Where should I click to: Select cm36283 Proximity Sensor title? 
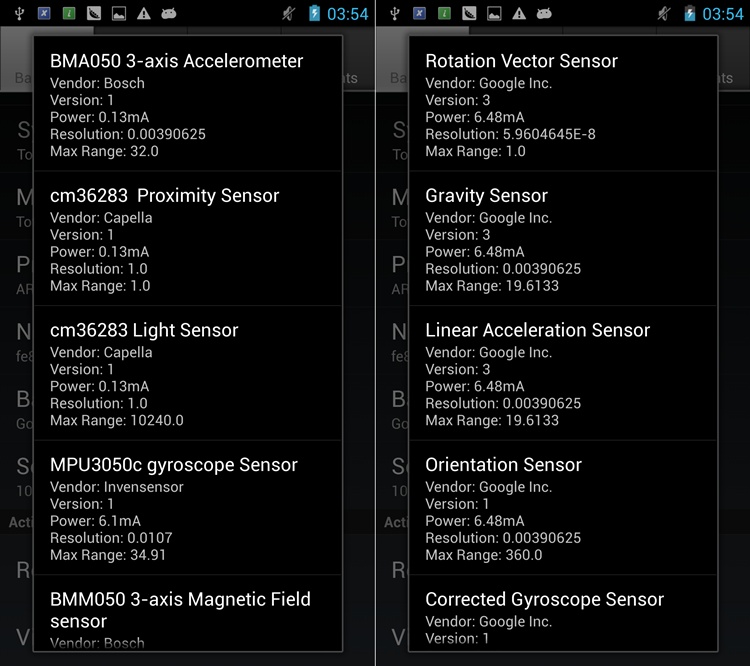click(x=165, y=196)
